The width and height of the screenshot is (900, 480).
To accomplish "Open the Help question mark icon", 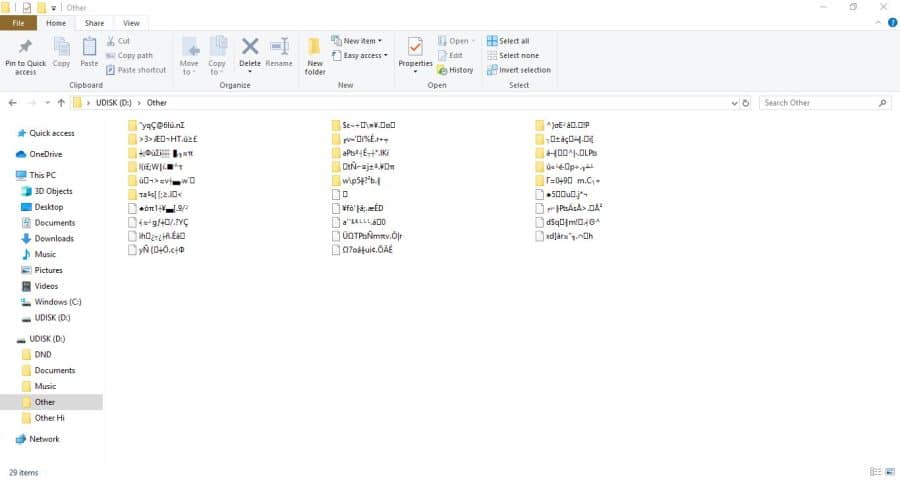I will pyautogui.click(x=892, y=23).
